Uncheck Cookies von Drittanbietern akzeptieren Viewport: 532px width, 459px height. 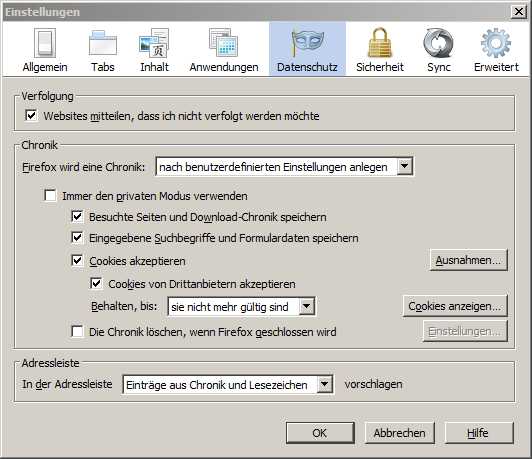tap(96, 283)
